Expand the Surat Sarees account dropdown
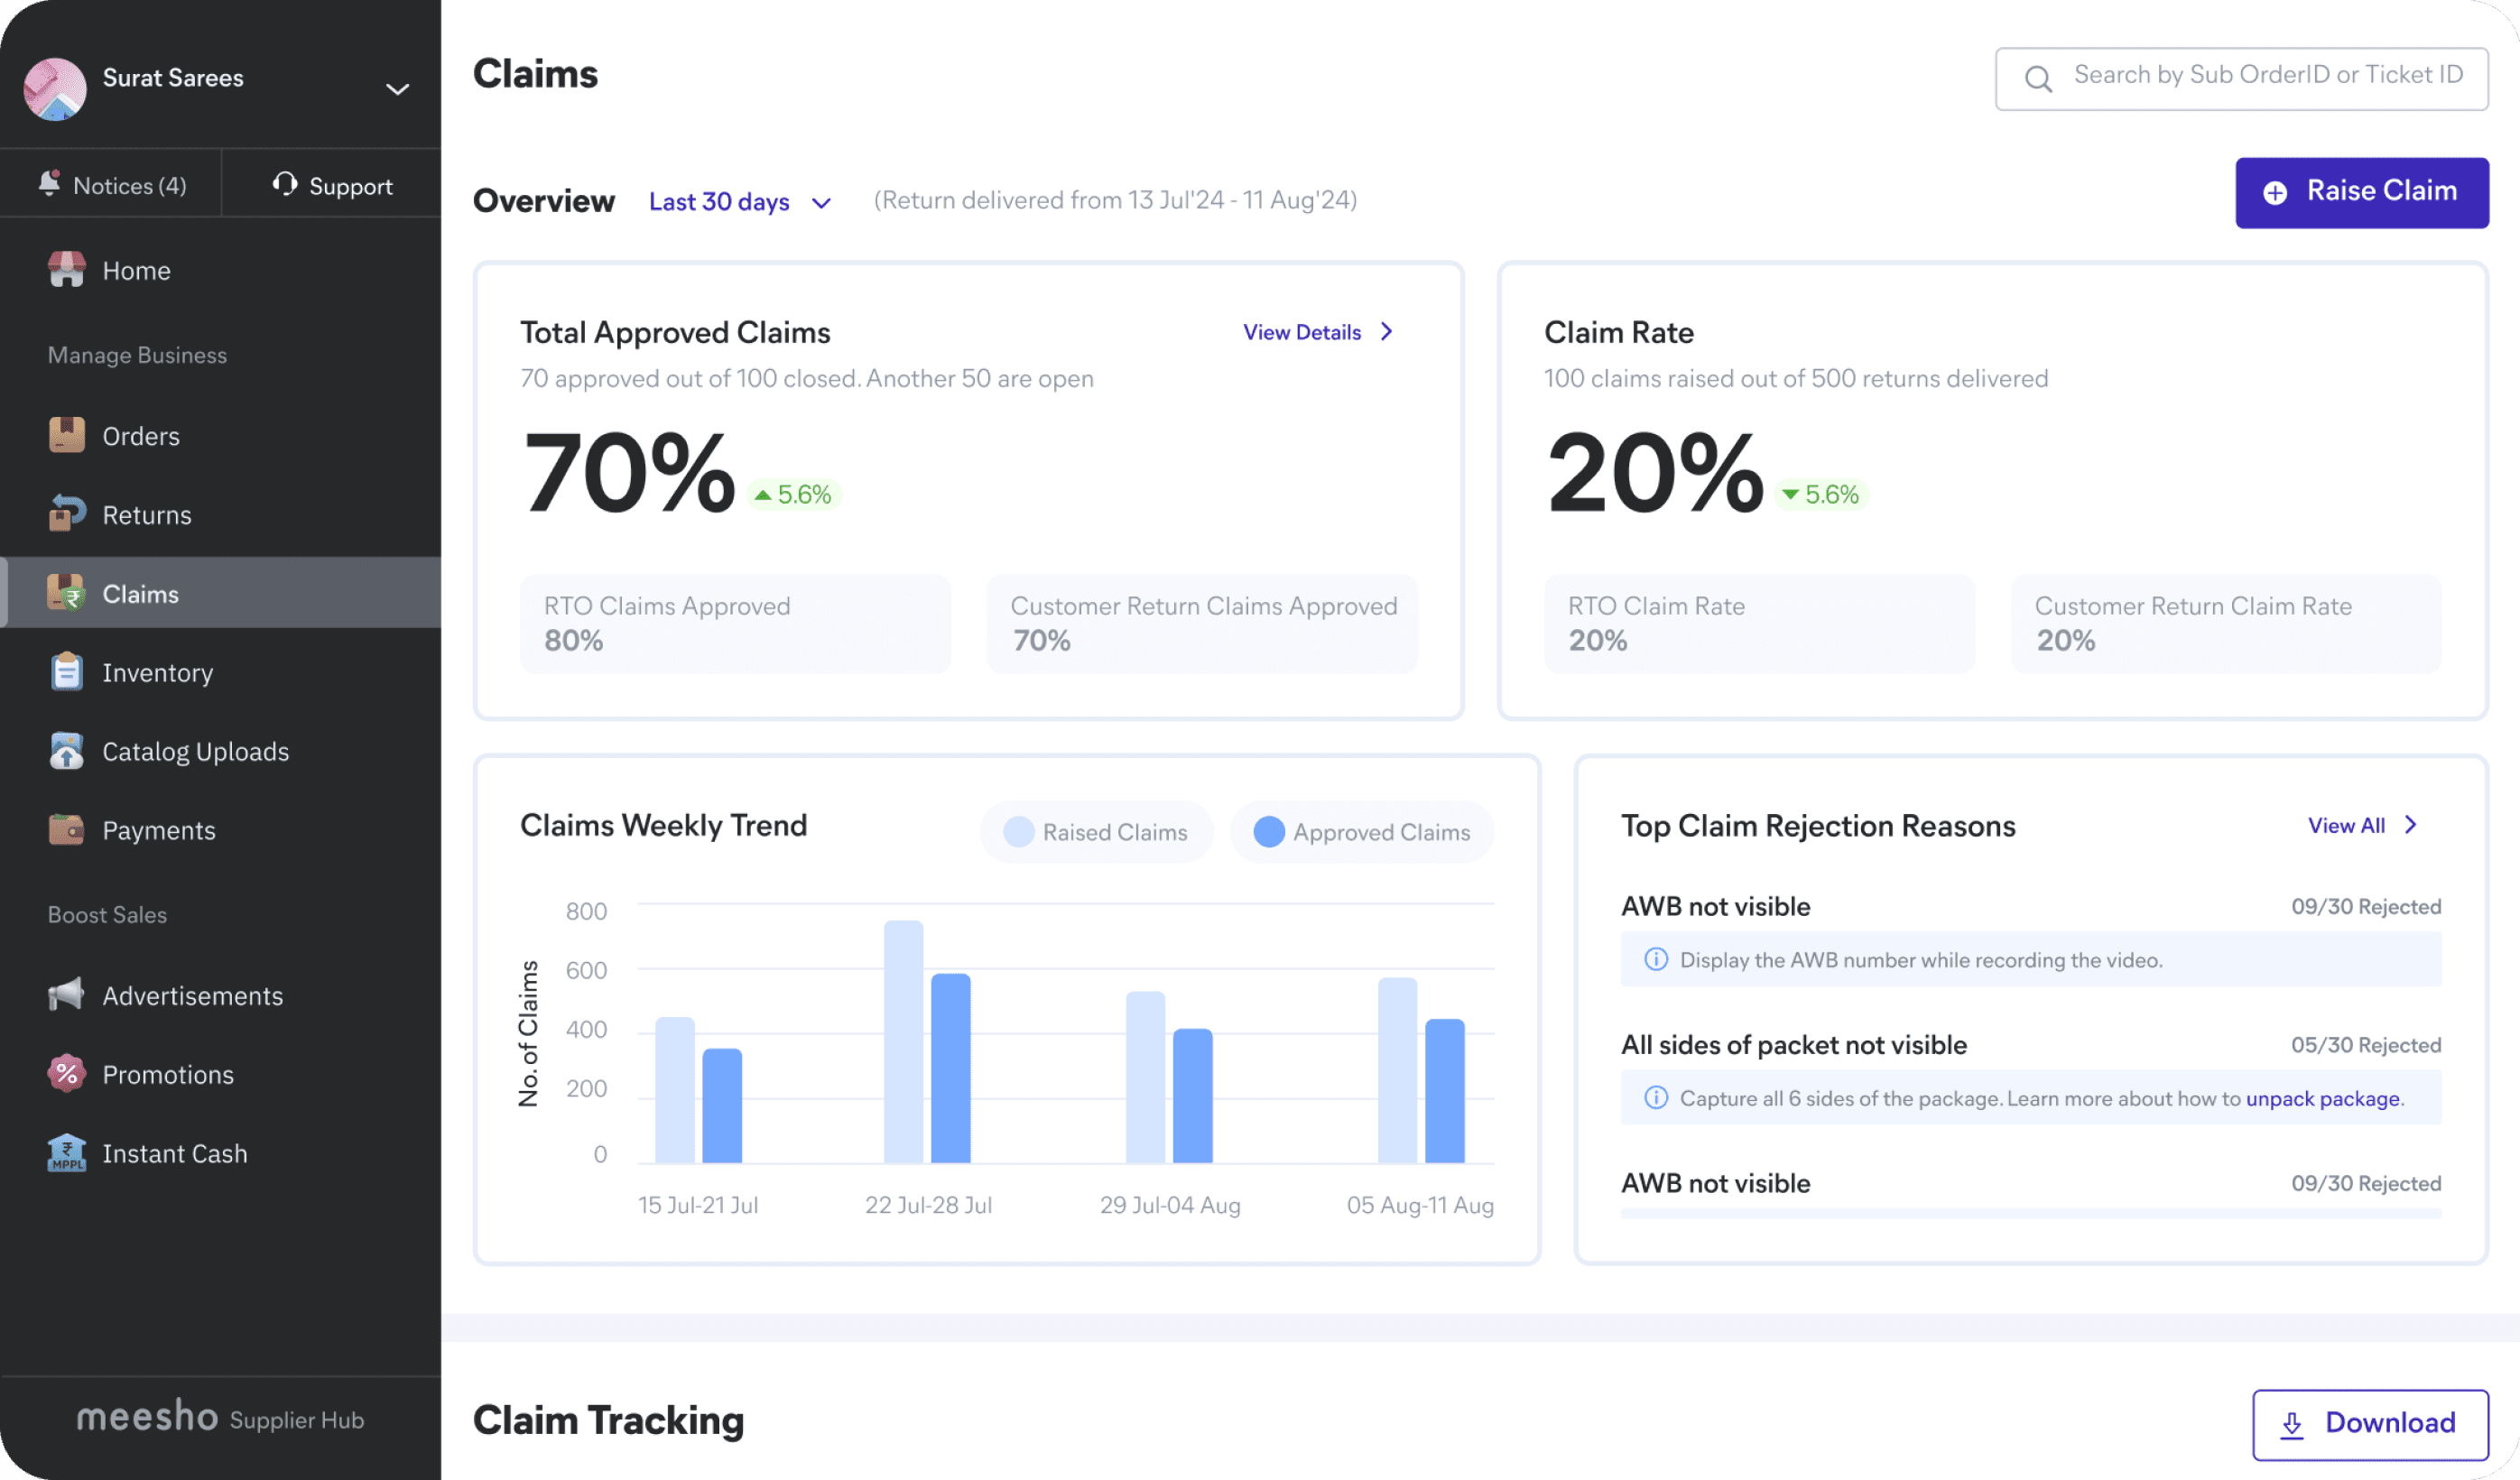Screen dimensions: 2520x1480 397,89
